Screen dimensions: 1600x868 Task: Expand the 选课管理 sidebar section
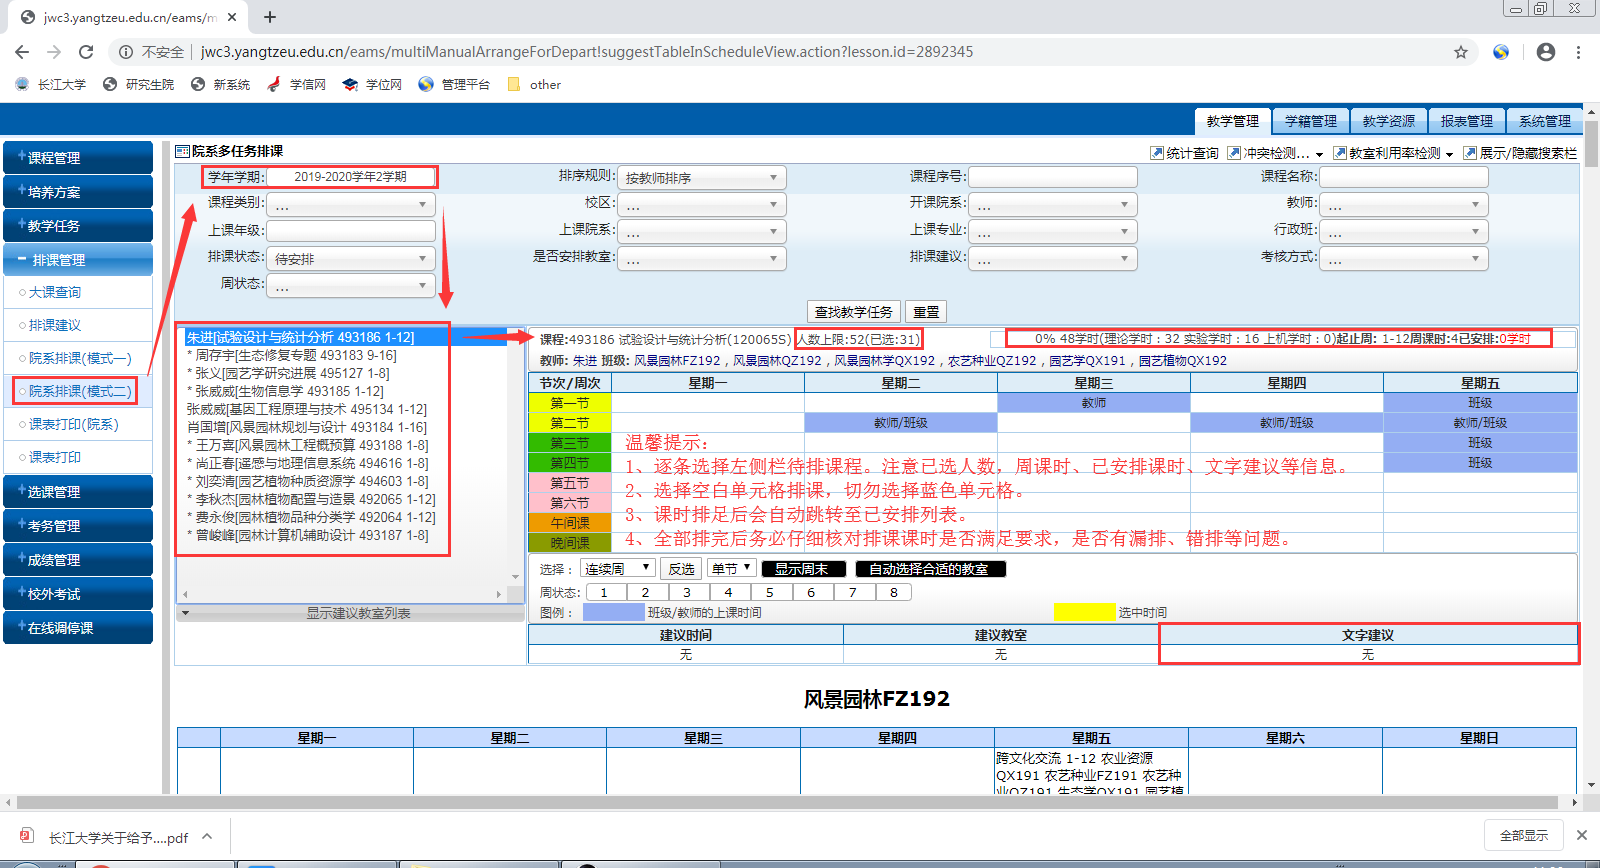(78, 492)
